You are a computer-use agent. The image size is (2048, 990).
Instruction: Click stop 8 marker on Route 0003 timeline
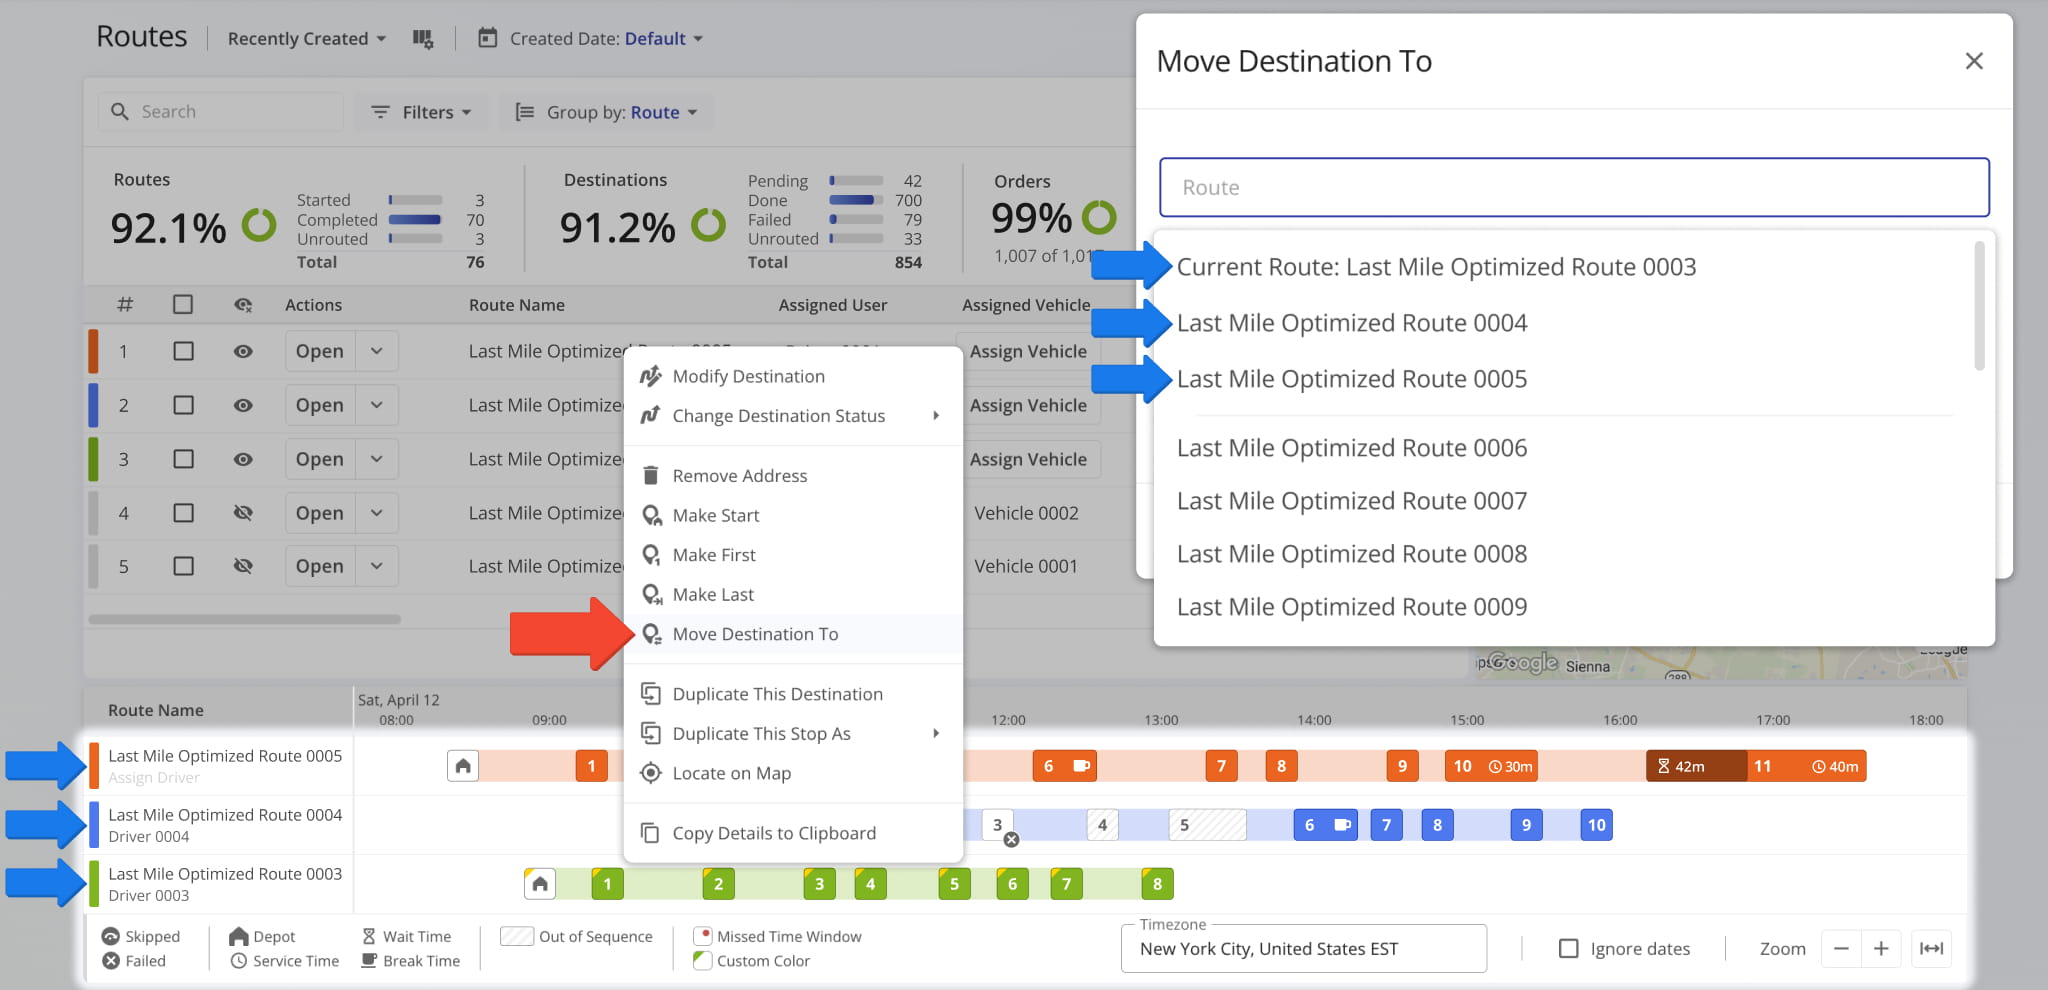tap(1157, 884)
